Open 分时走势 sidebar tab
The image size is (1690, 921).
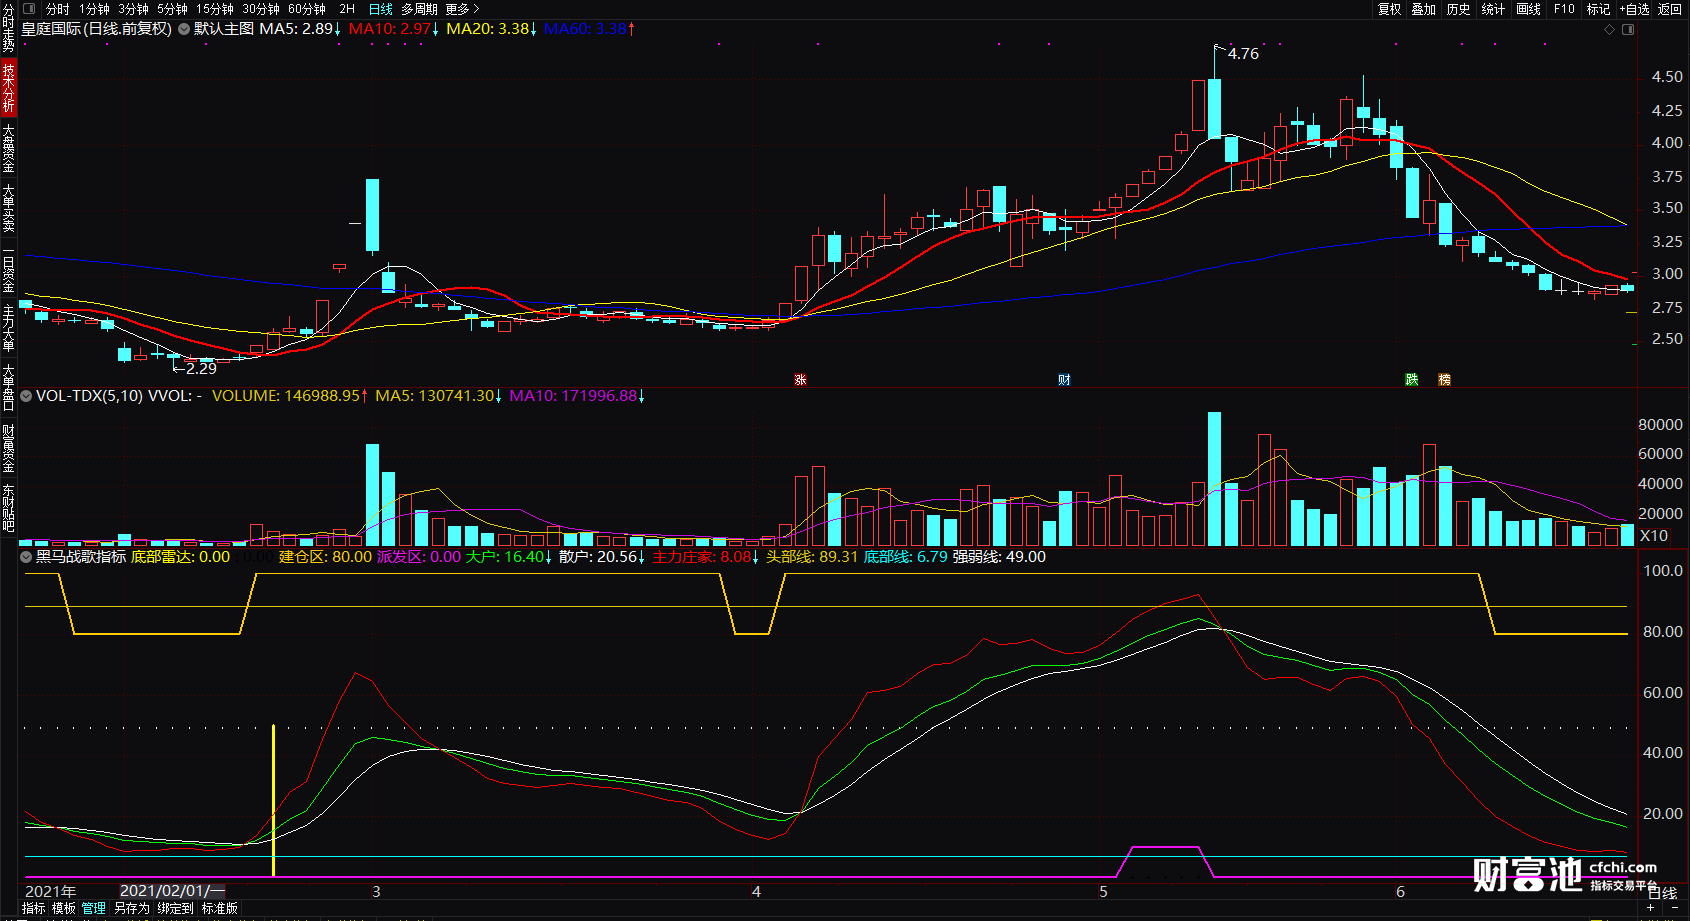(x=8, y=28)
